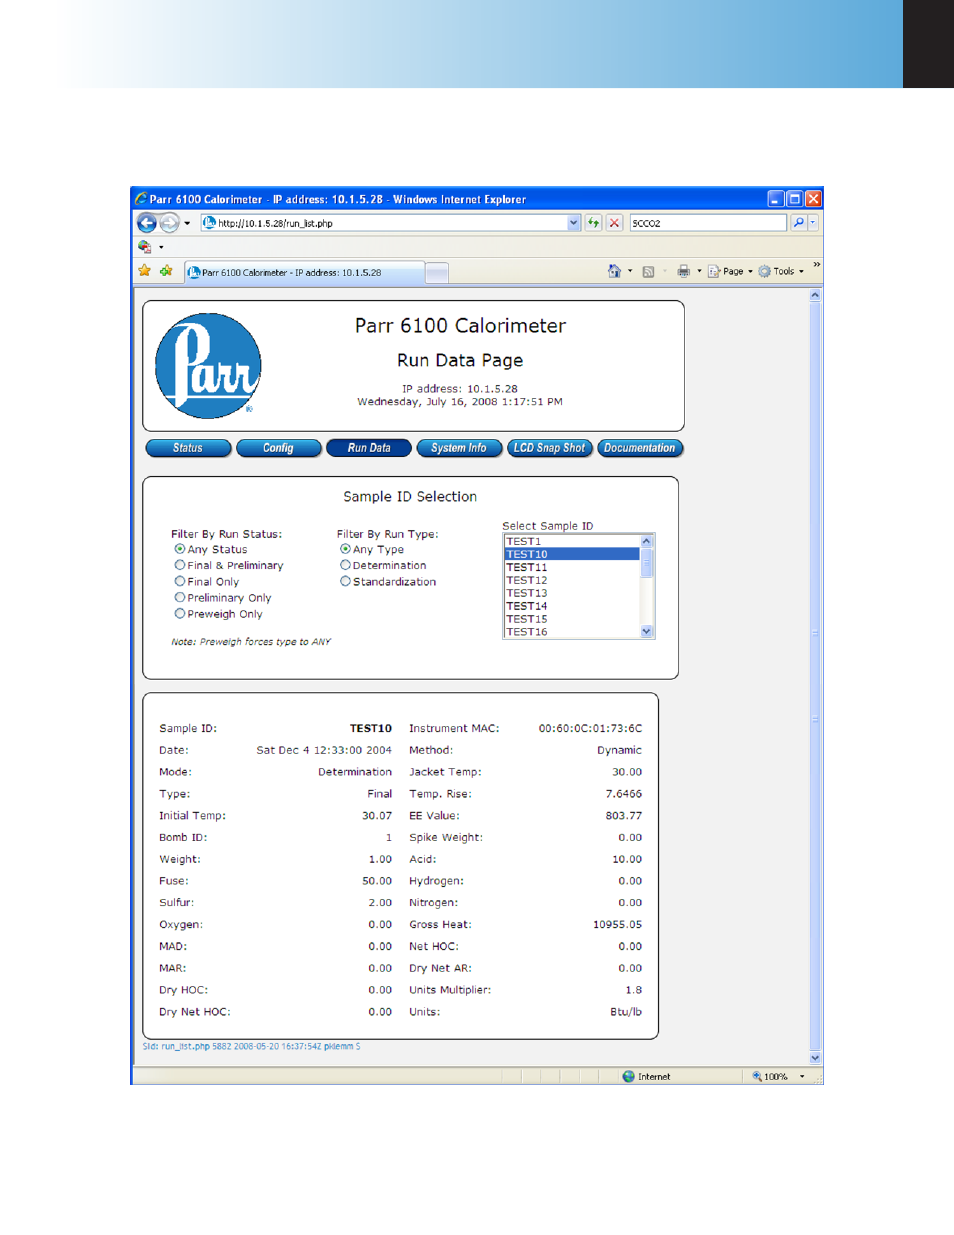
Task: Click the URL address bar field
Action: pos(390,223)
